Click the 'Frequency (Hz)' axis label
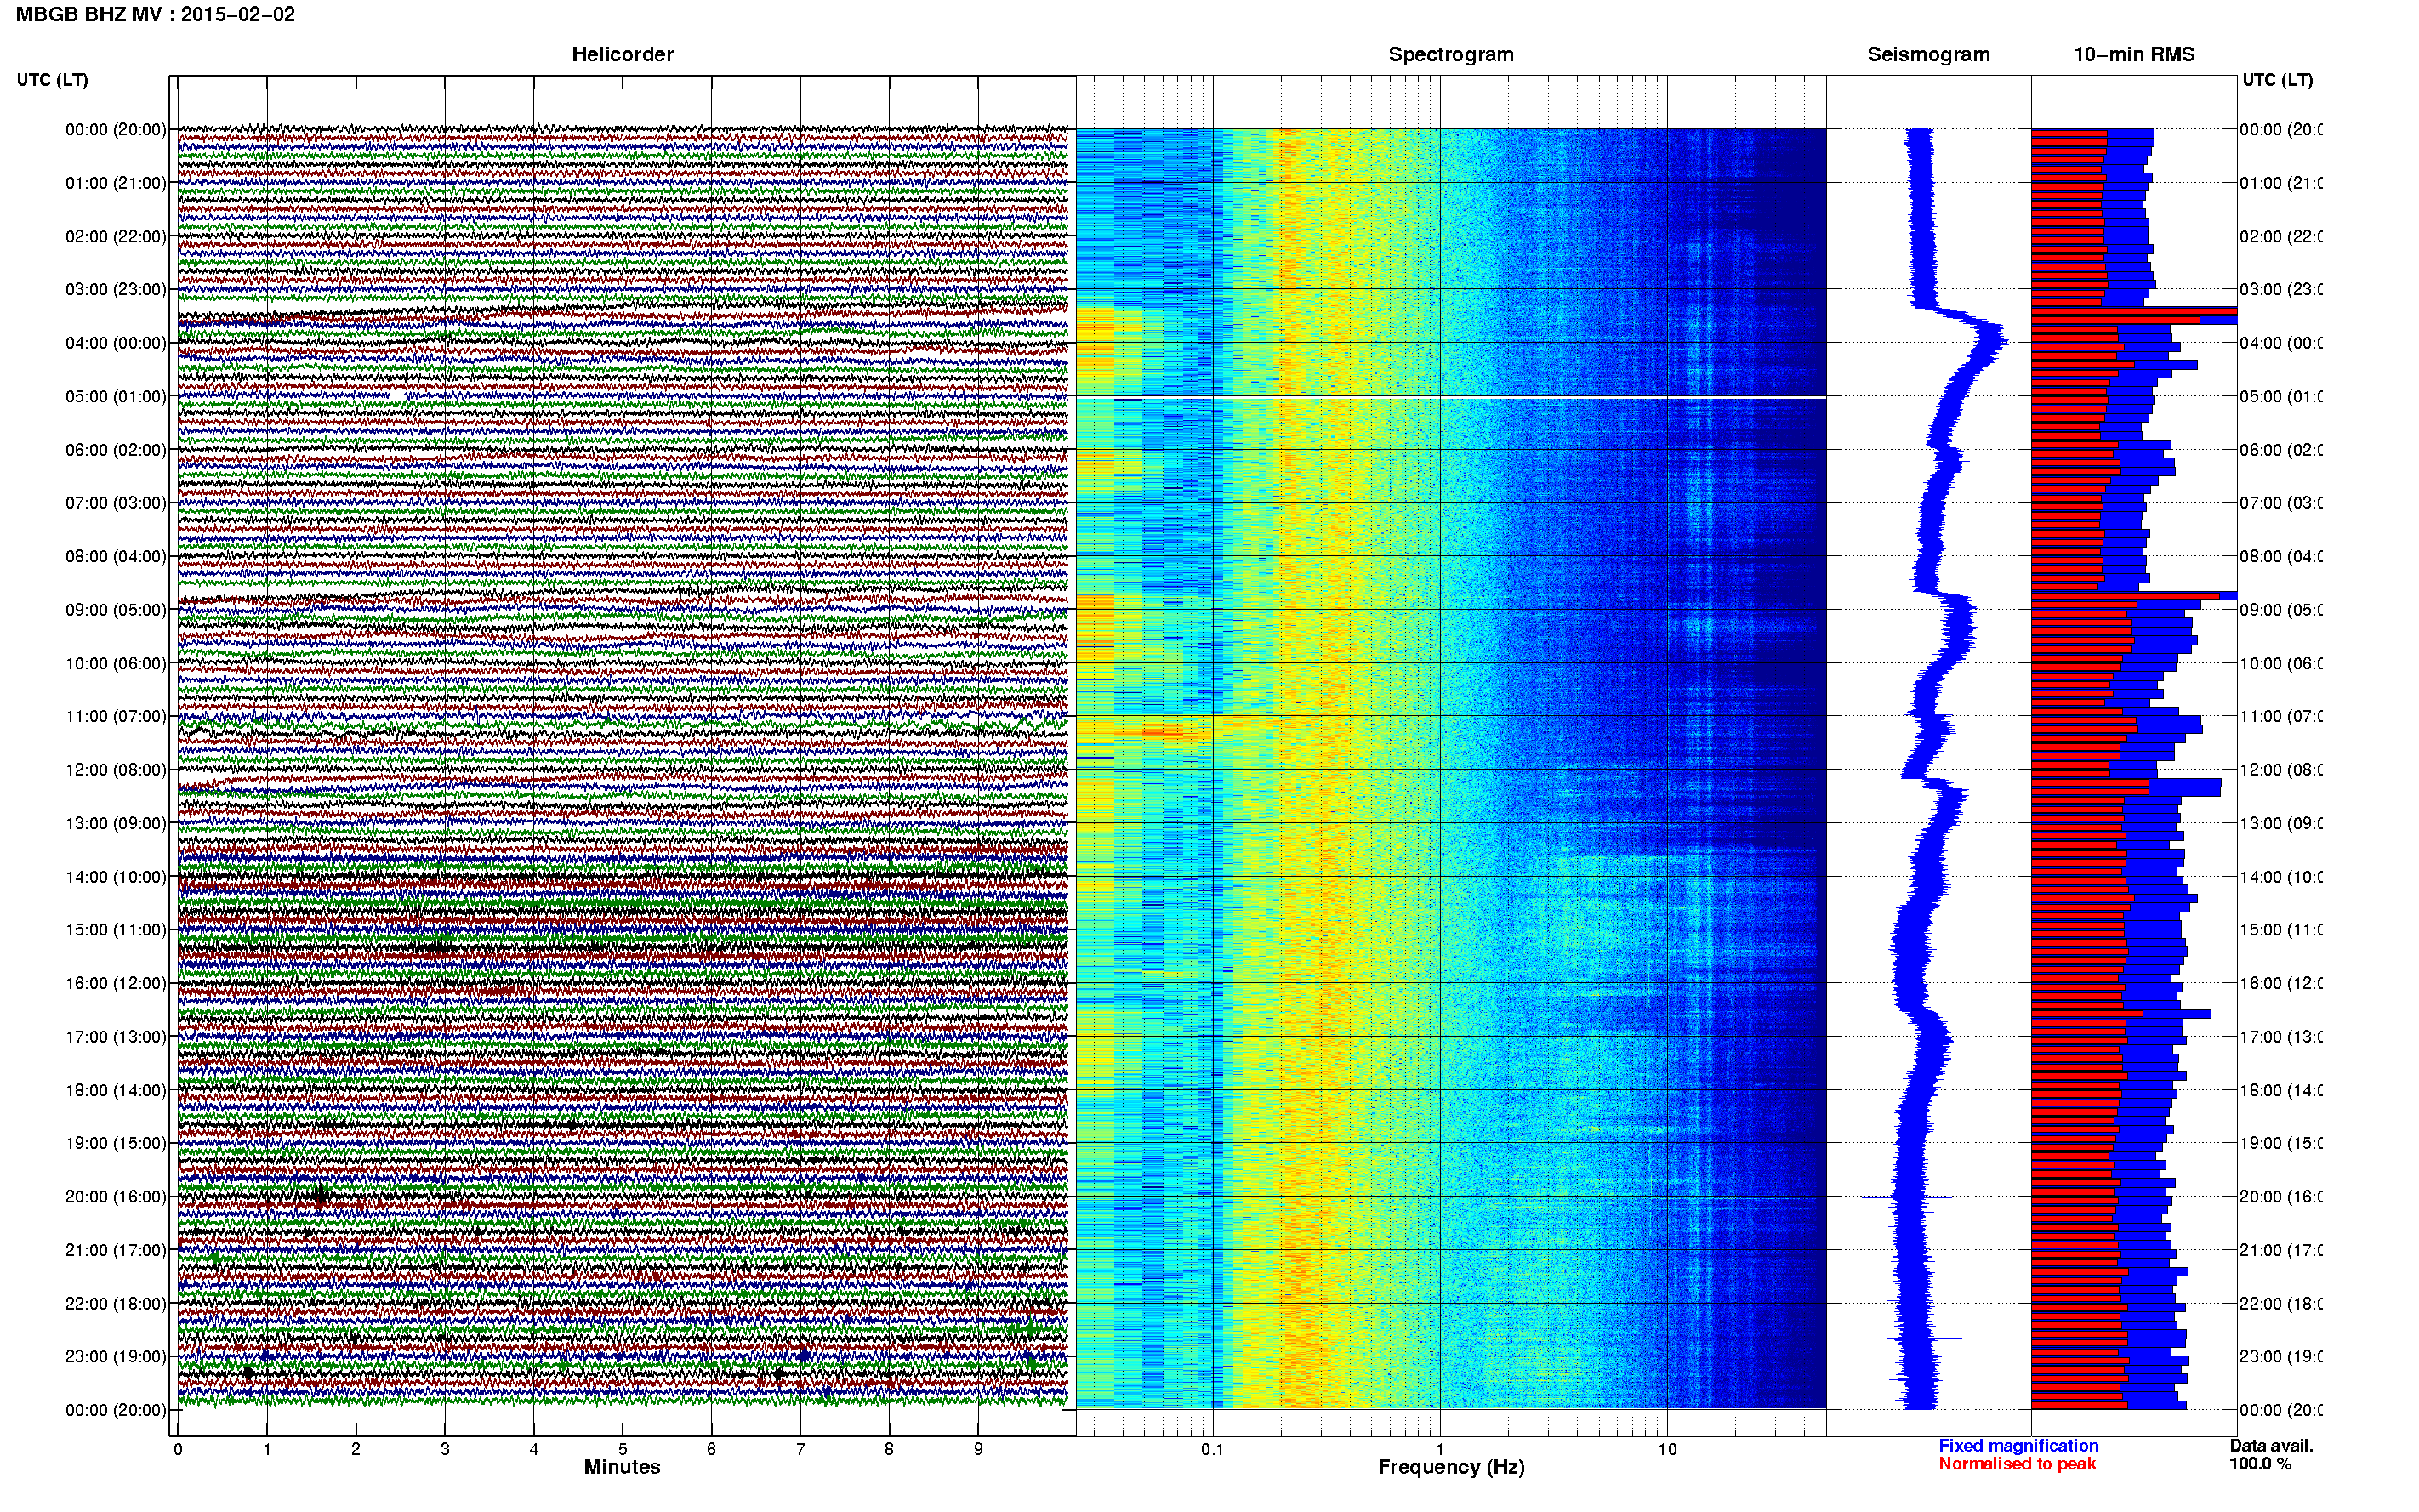2419x1512 pixels. [1451, 1467]
